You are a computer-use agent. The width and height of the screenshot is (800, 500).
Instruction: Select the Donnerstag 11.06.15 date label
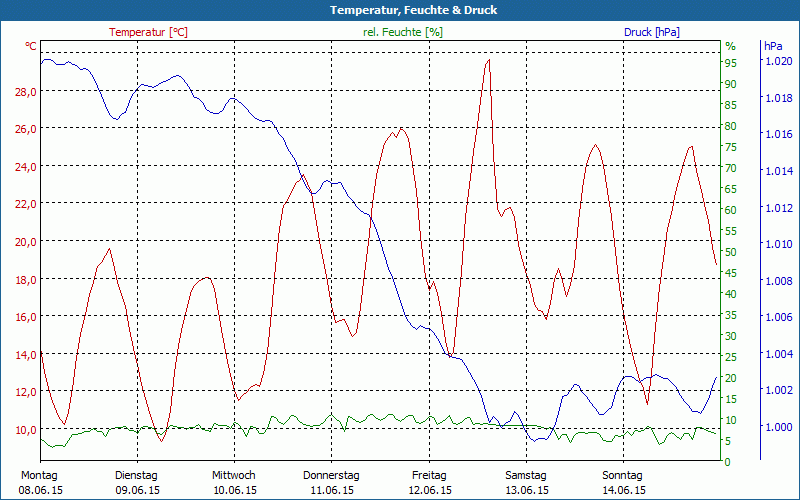click(x=331, y=482)
